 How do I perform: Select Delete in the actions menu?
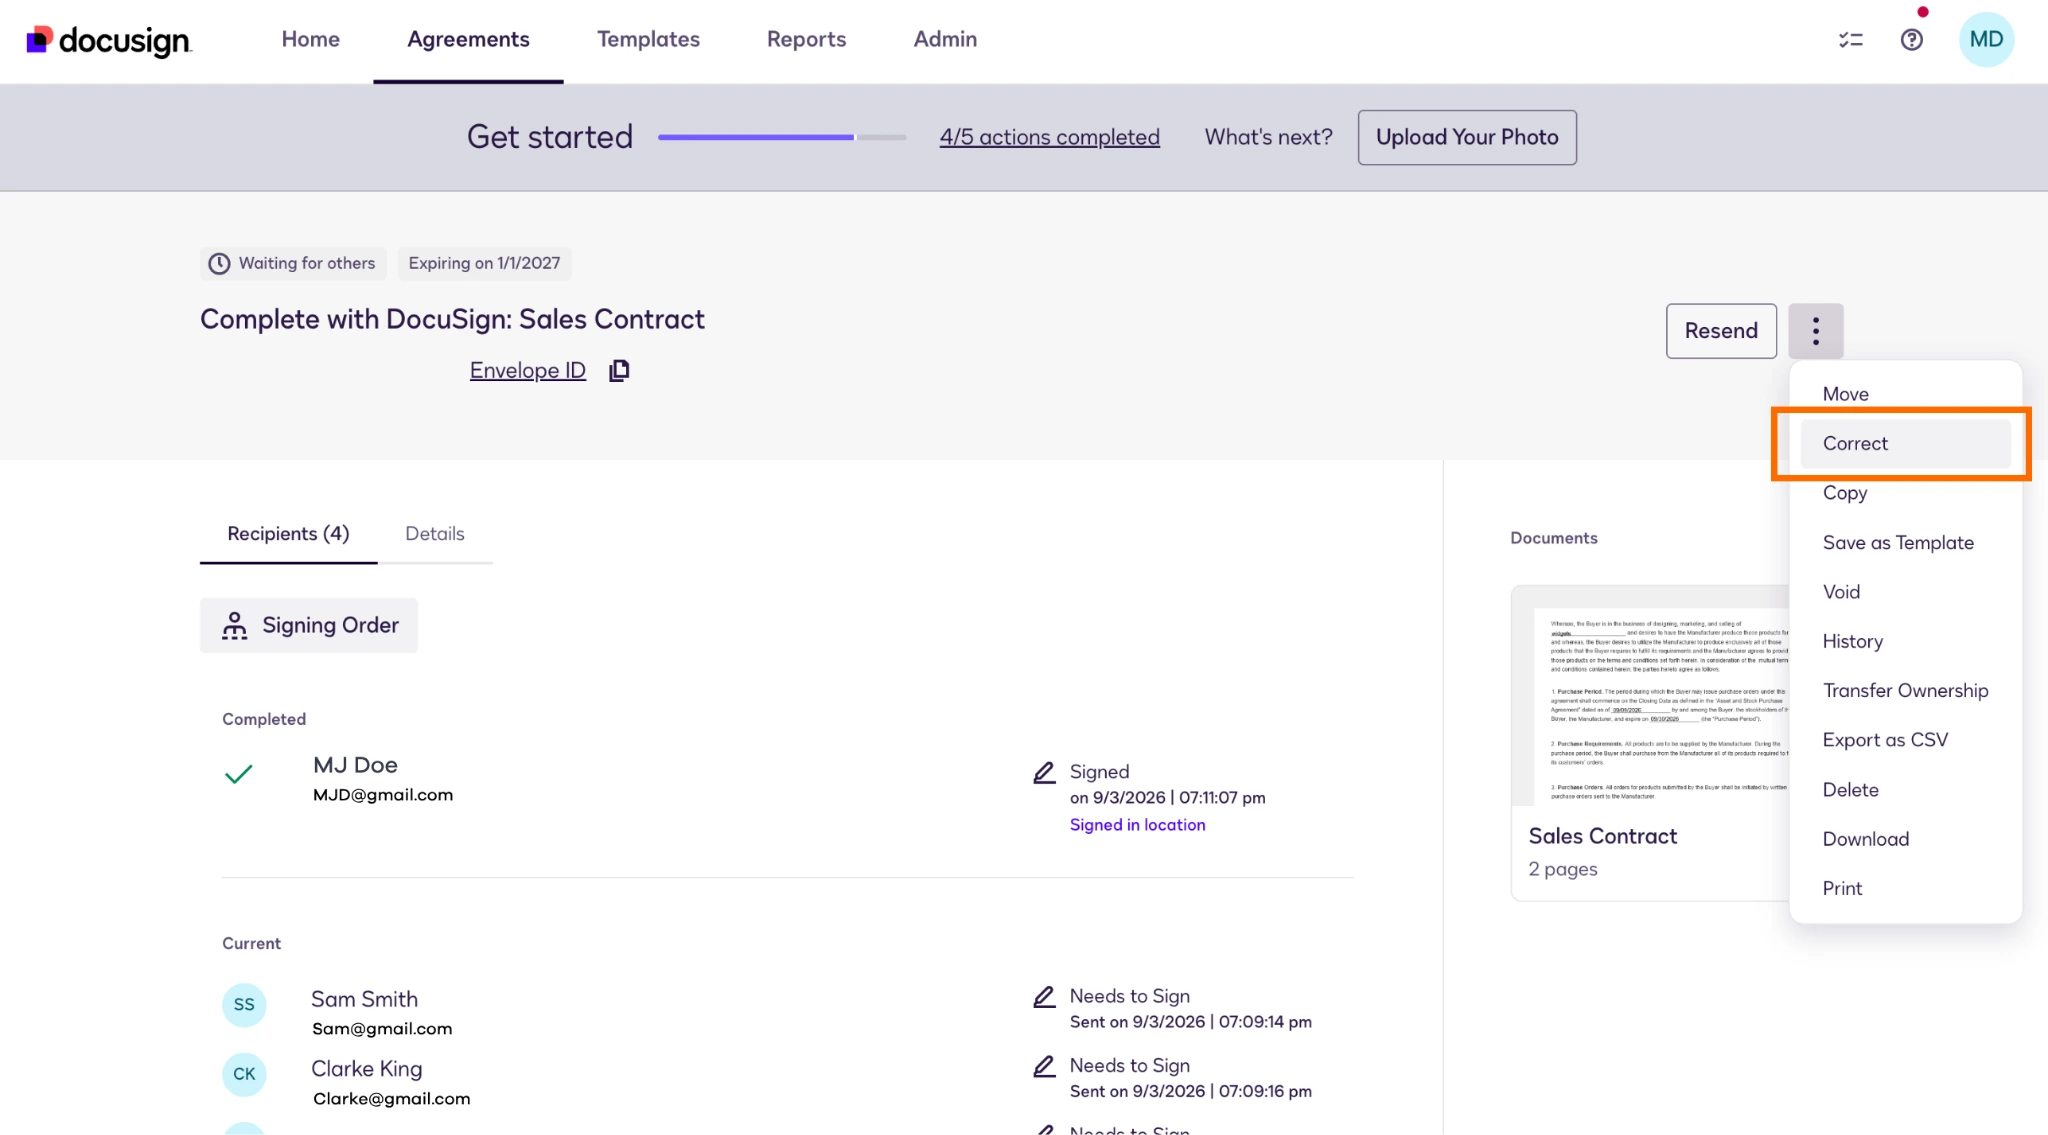pyautogui.click(x=1905, y=790)
